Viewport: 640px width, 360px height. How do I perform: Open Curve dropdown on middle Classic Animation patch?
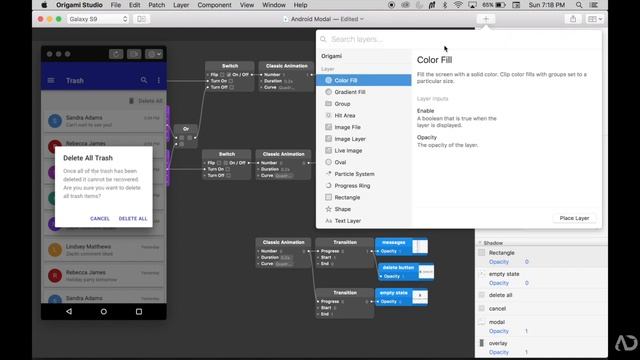(283, 176)
